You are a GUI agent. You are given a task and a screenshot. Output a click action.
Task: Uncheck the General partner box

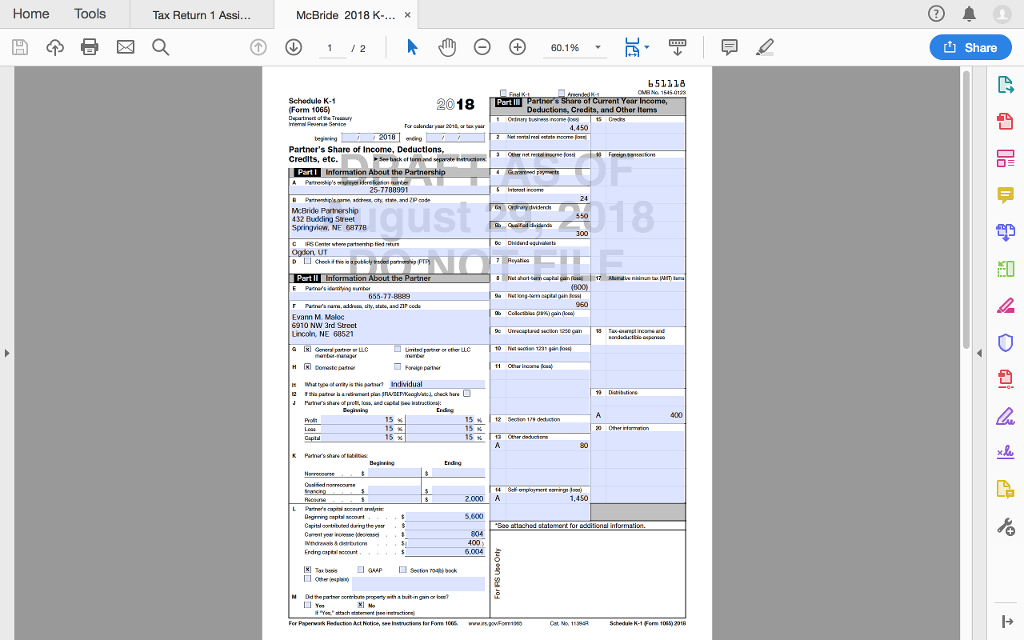[x=307, y=349]
